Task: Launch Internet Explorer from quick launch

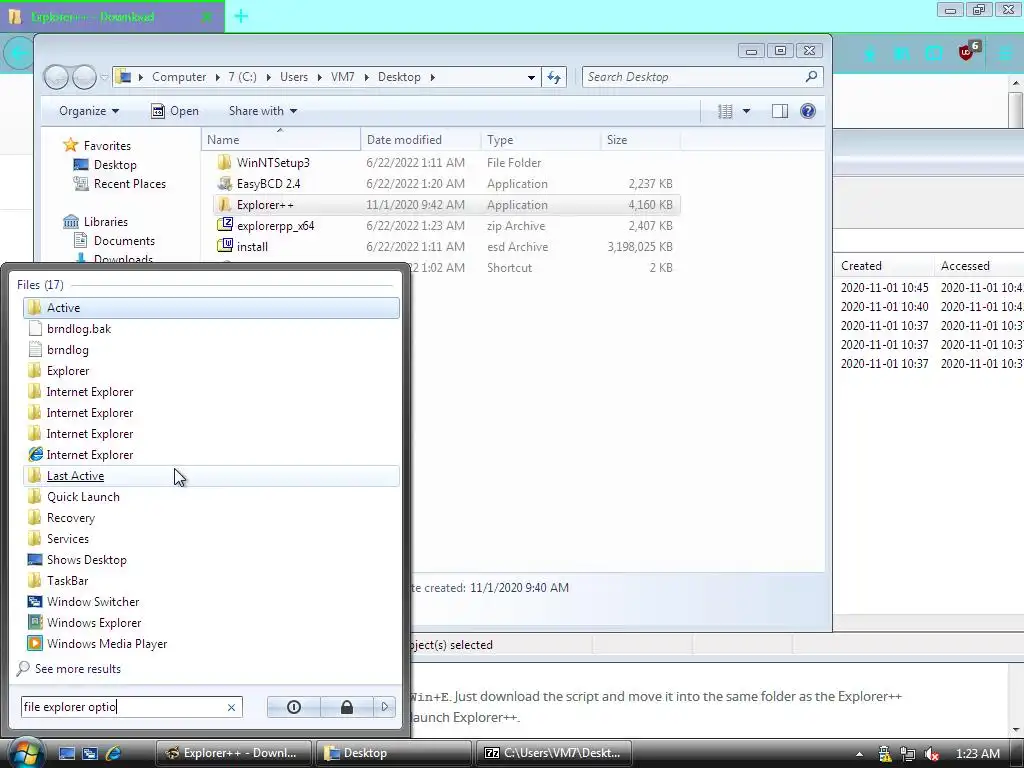Action: tap(113, 753)
